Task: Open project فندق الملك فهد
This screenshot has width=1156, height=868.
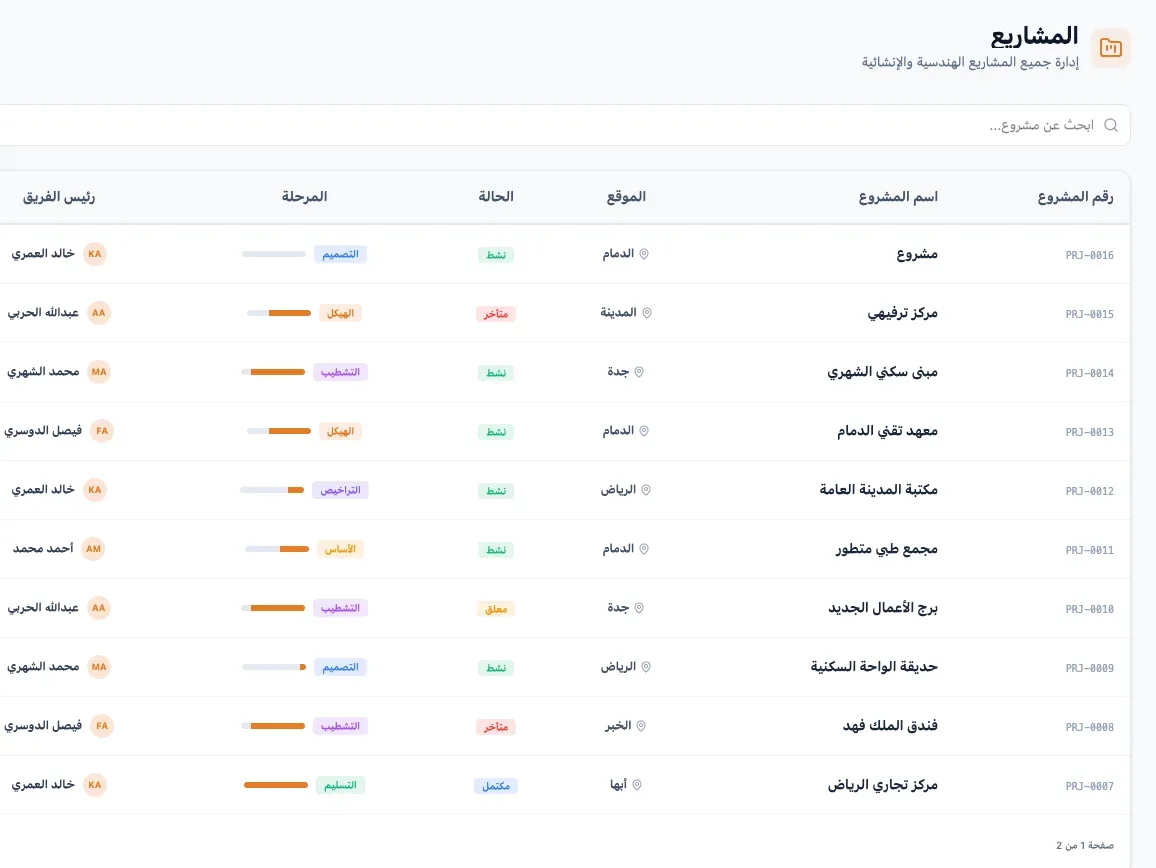Action: click(x=890, y=726)
